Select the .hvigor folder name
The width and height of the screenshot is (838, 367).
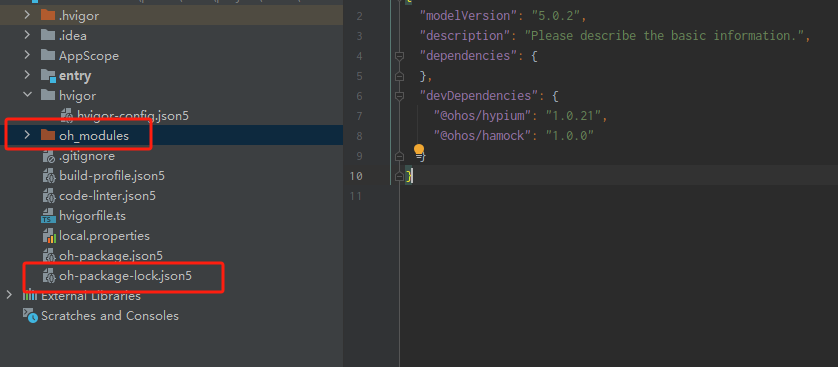(79, 15)
